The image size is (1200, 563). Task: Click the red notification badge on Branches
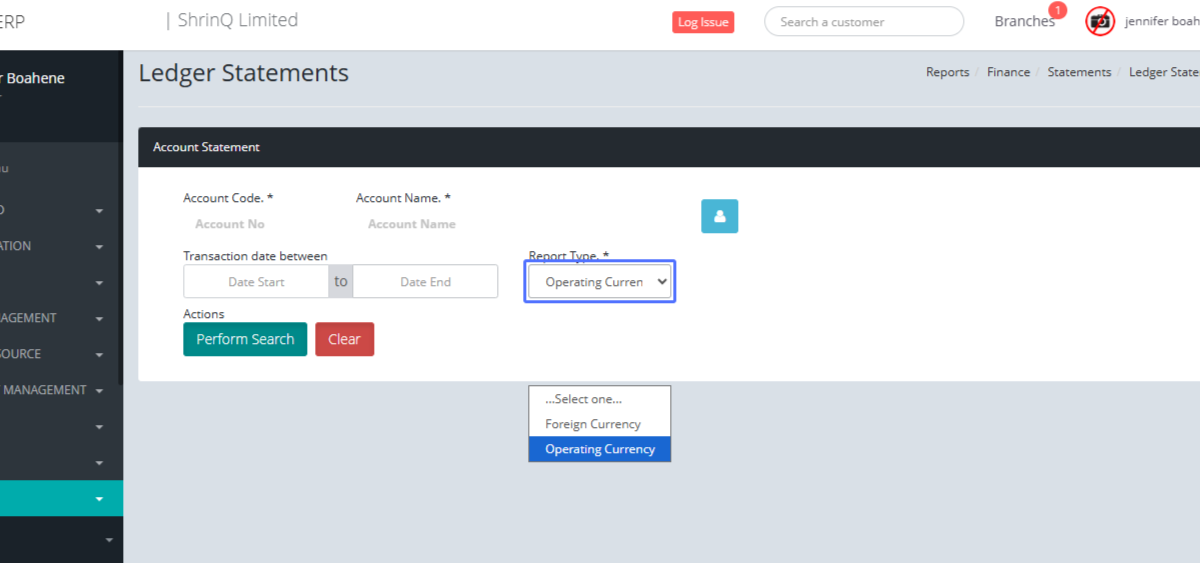[x=1057, y=10]
